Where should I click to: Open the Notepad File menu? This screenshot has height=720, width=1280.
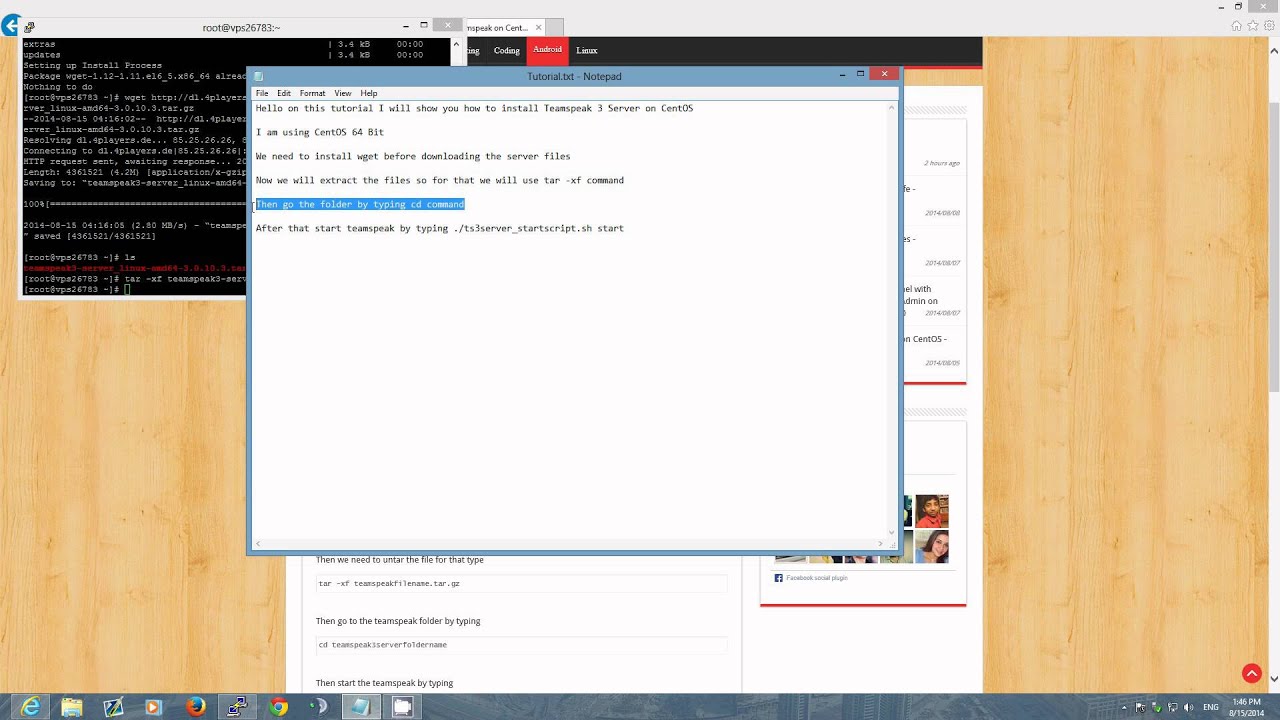point(262,93)
